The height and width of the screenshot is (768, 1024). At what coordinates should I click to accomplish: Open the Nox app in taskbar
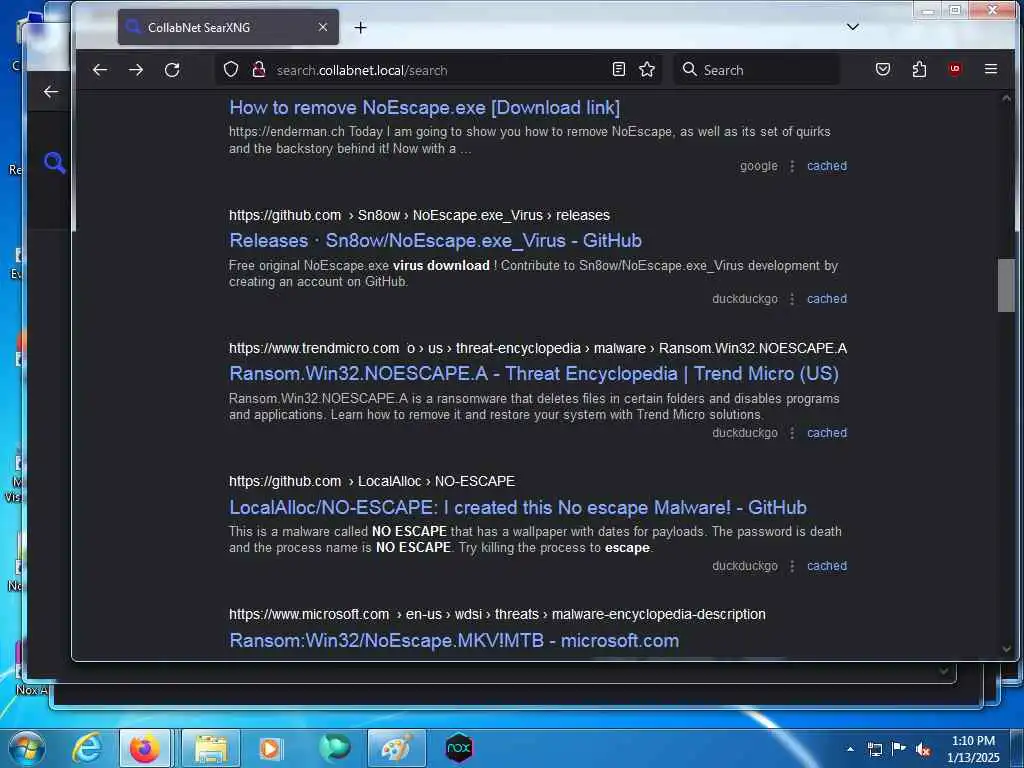[458, 748]
